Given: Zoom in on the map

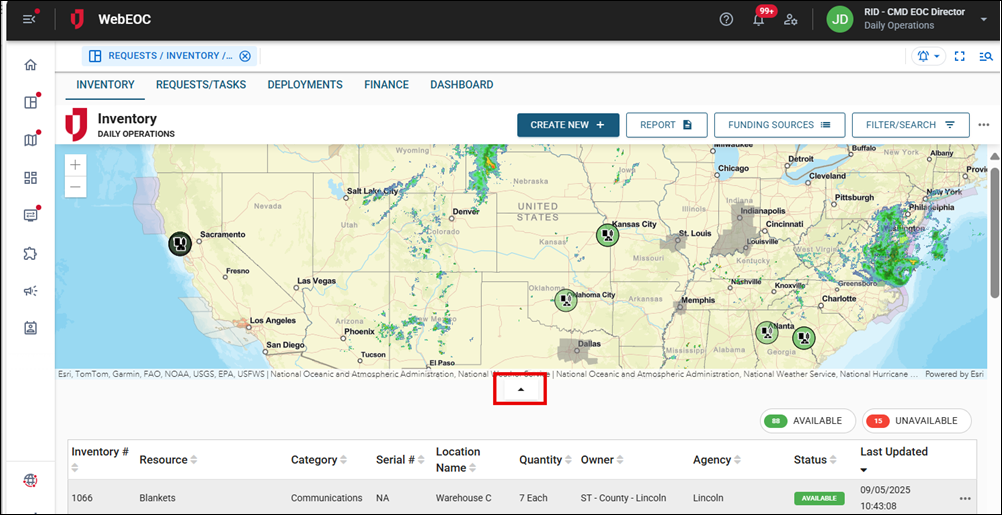Looking at the screenshot, I should coord(75,165).
